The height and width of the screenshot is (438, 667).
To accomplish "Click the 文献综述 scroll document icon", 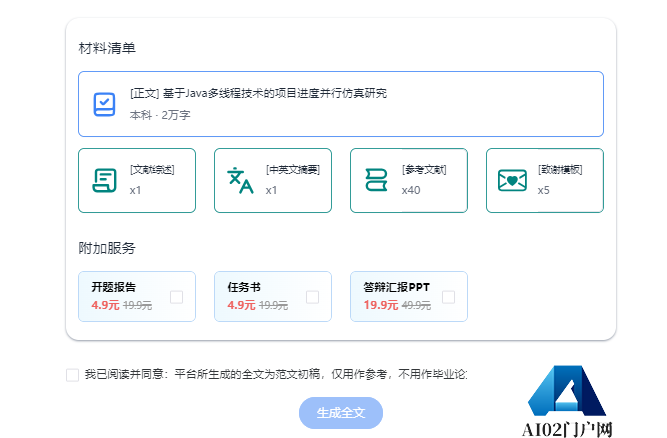I will click(x=104, y=181).
